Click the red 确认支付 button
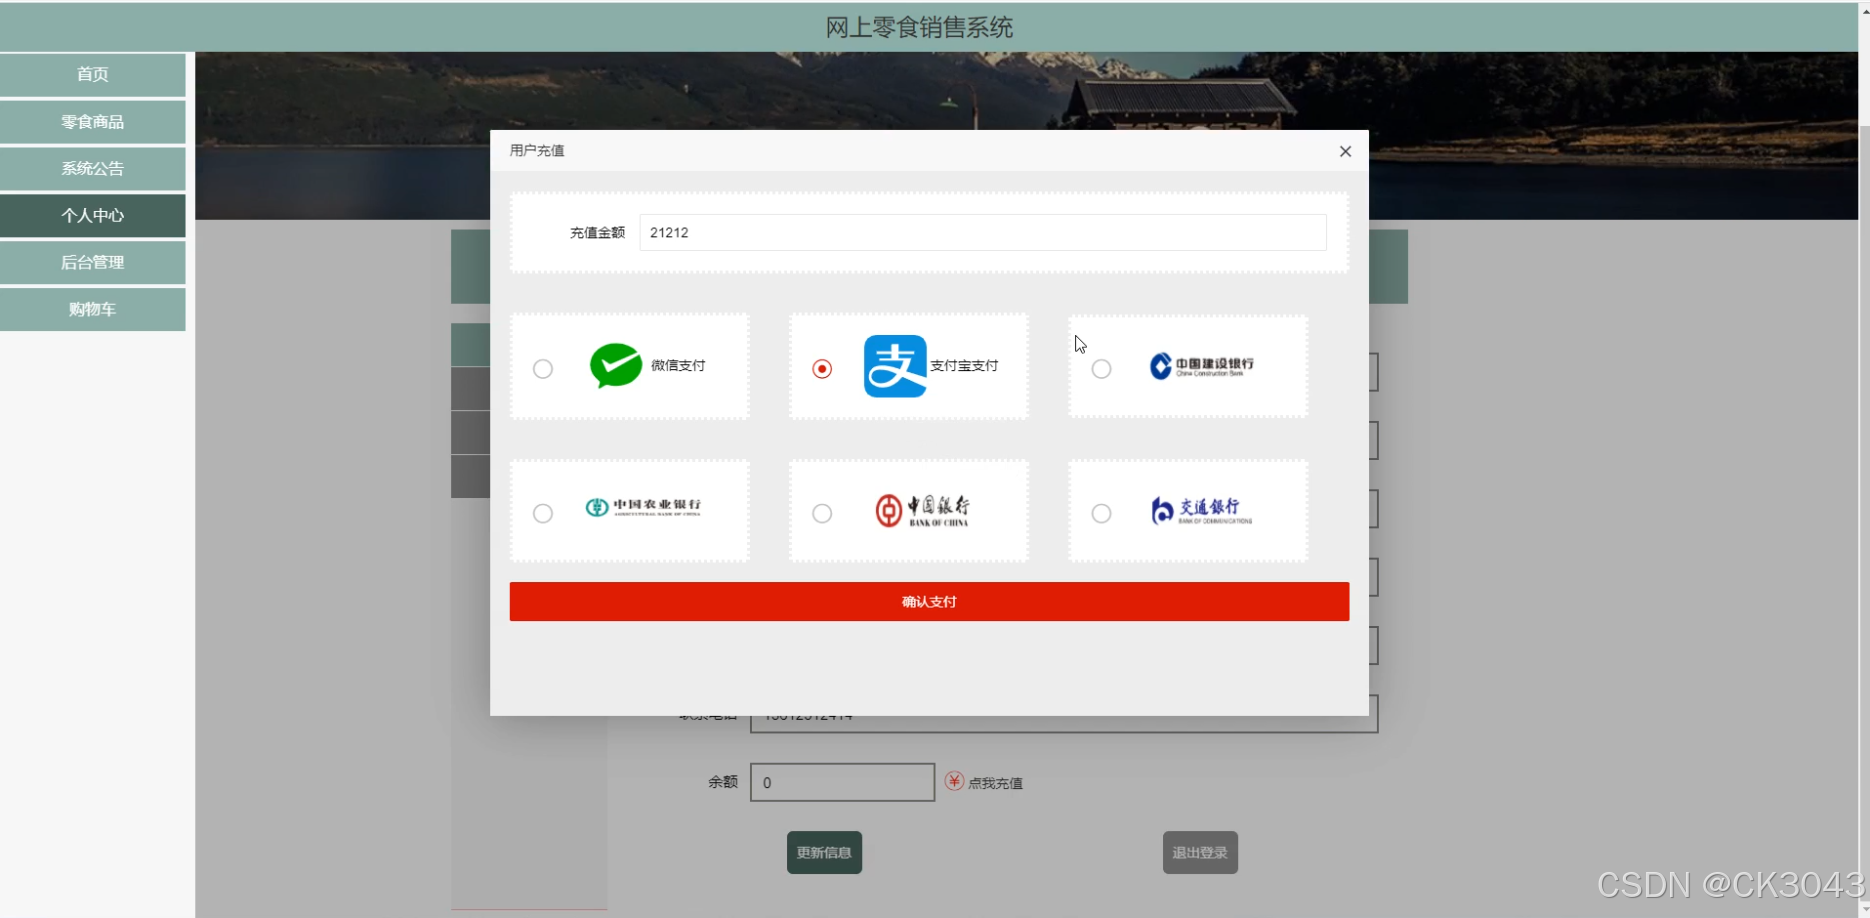Image resolution: width=1870 pixels, height=918 pixels. tap(929, 602)
